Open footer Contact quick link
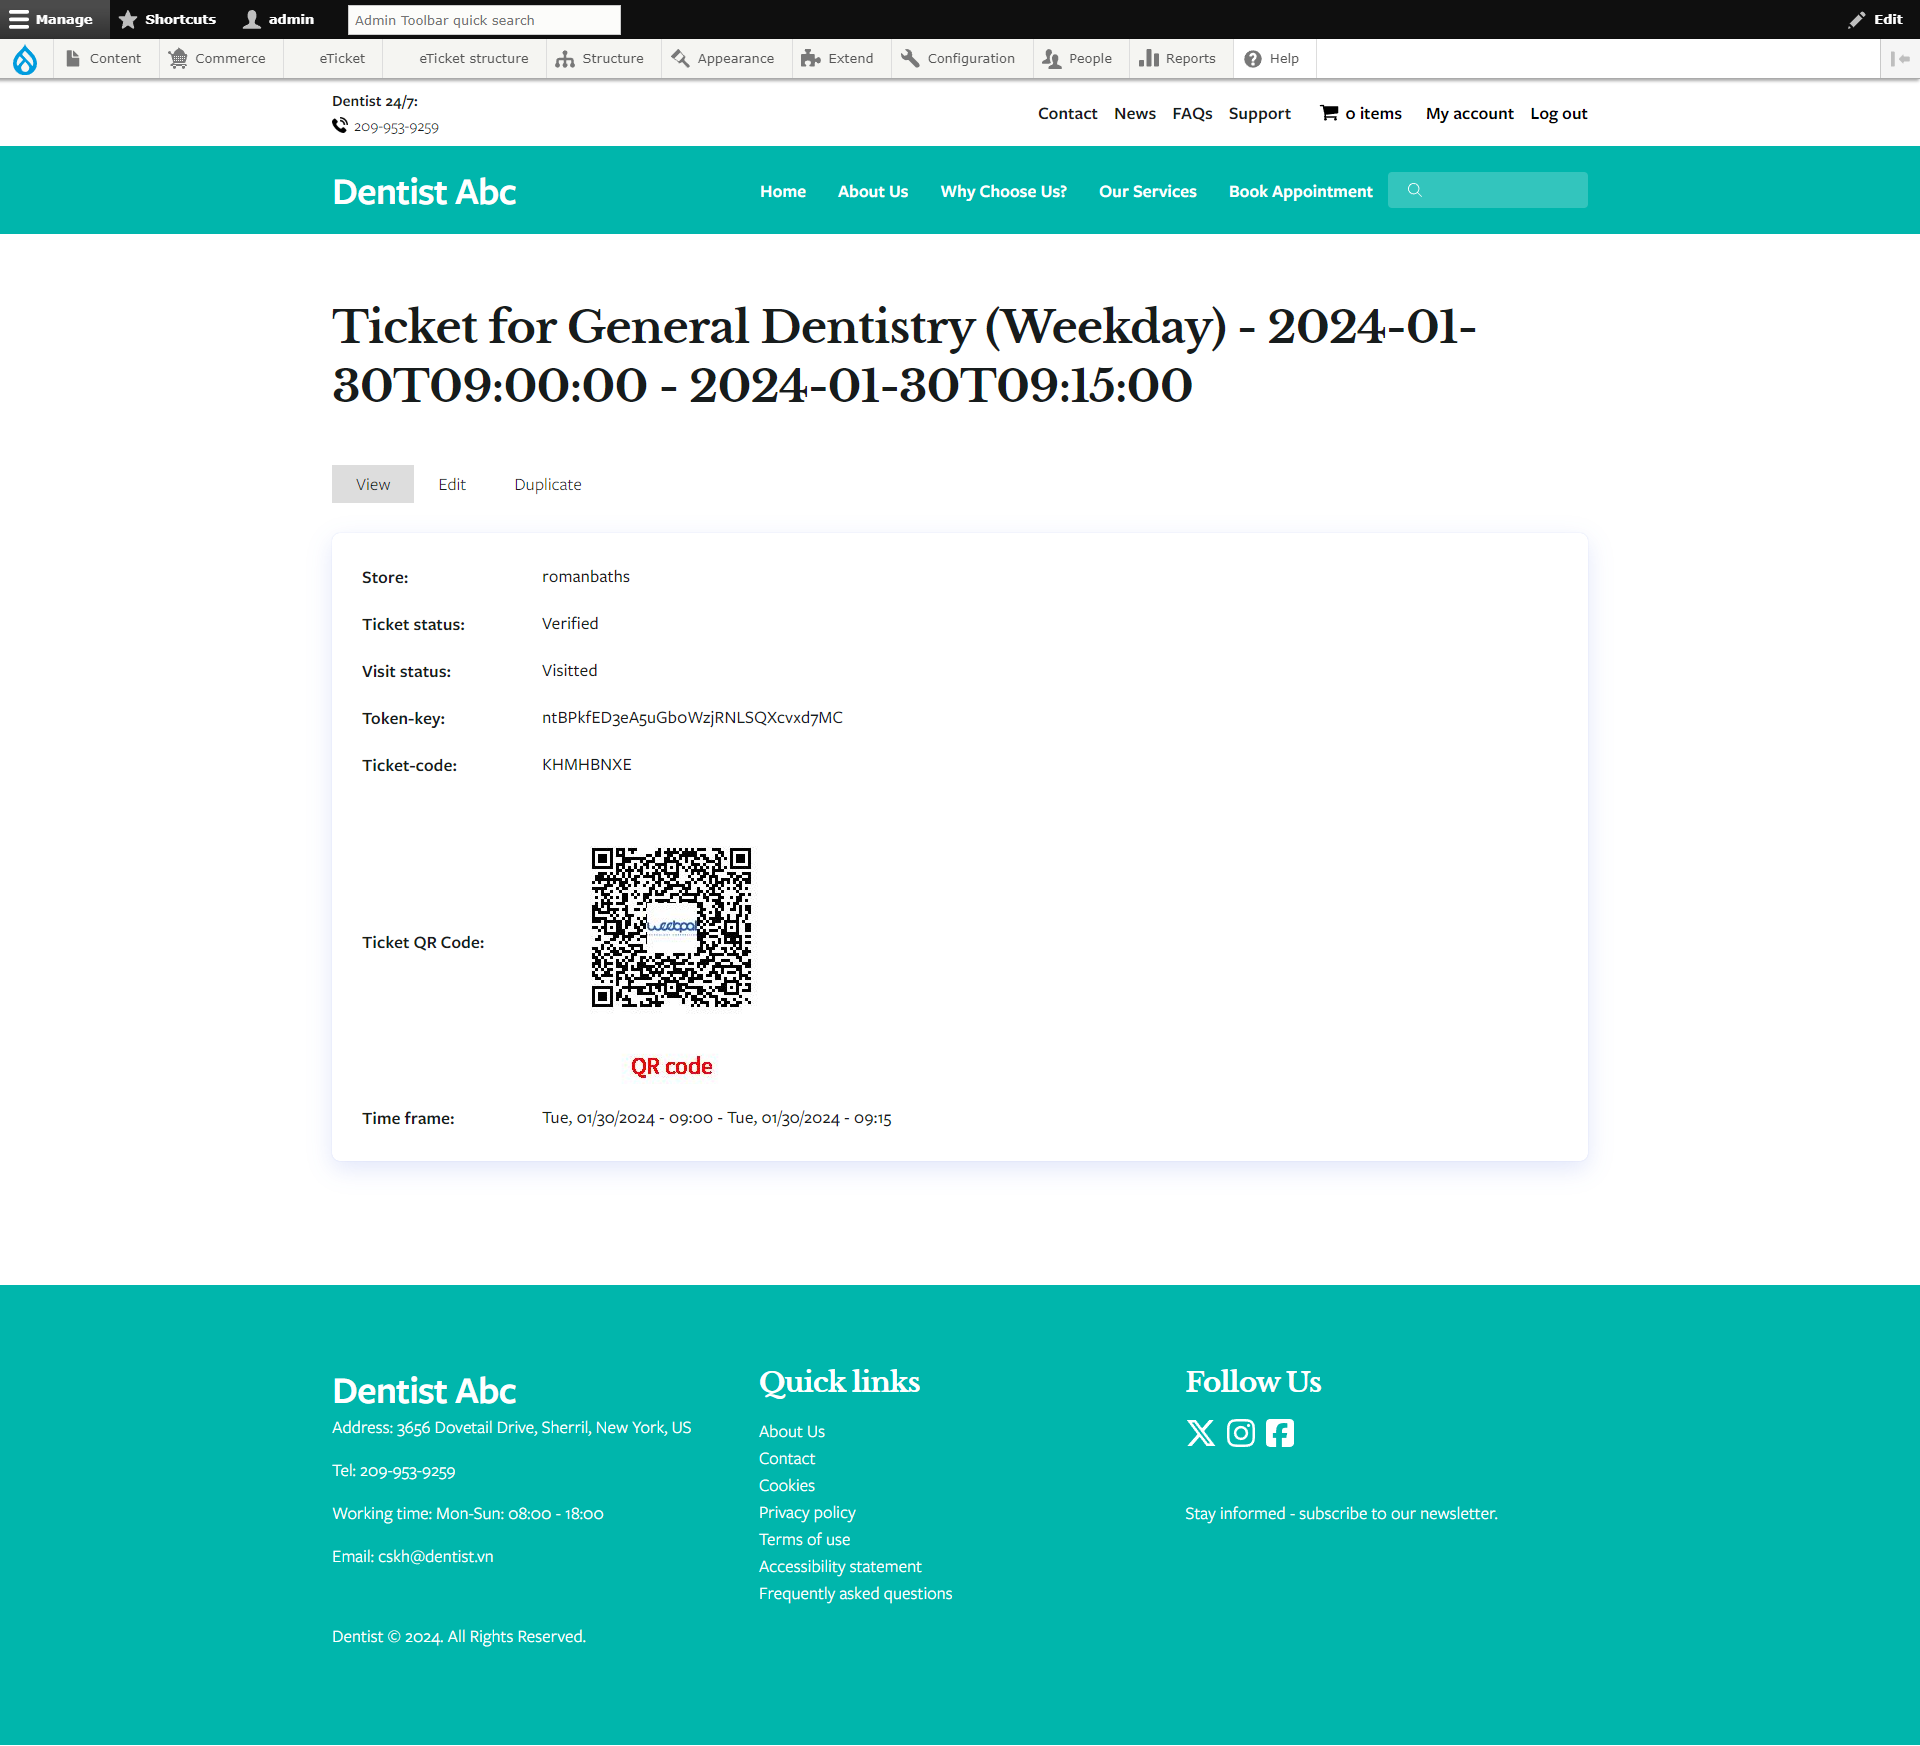Image resolution: width=1920 pixels, height=1746 pixels. coord(787,1458)
